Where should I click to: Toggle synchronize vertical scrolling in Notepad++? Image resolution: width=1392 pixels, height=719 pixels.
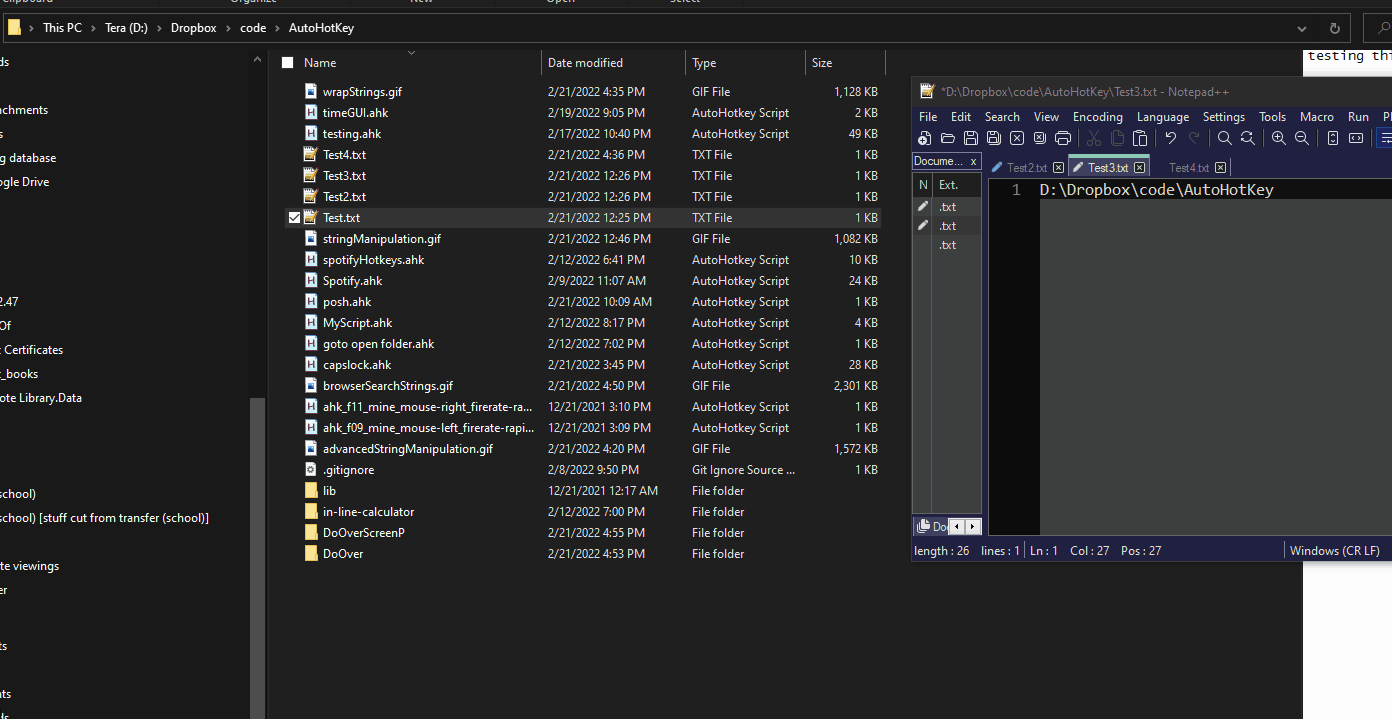(1333, 139)
